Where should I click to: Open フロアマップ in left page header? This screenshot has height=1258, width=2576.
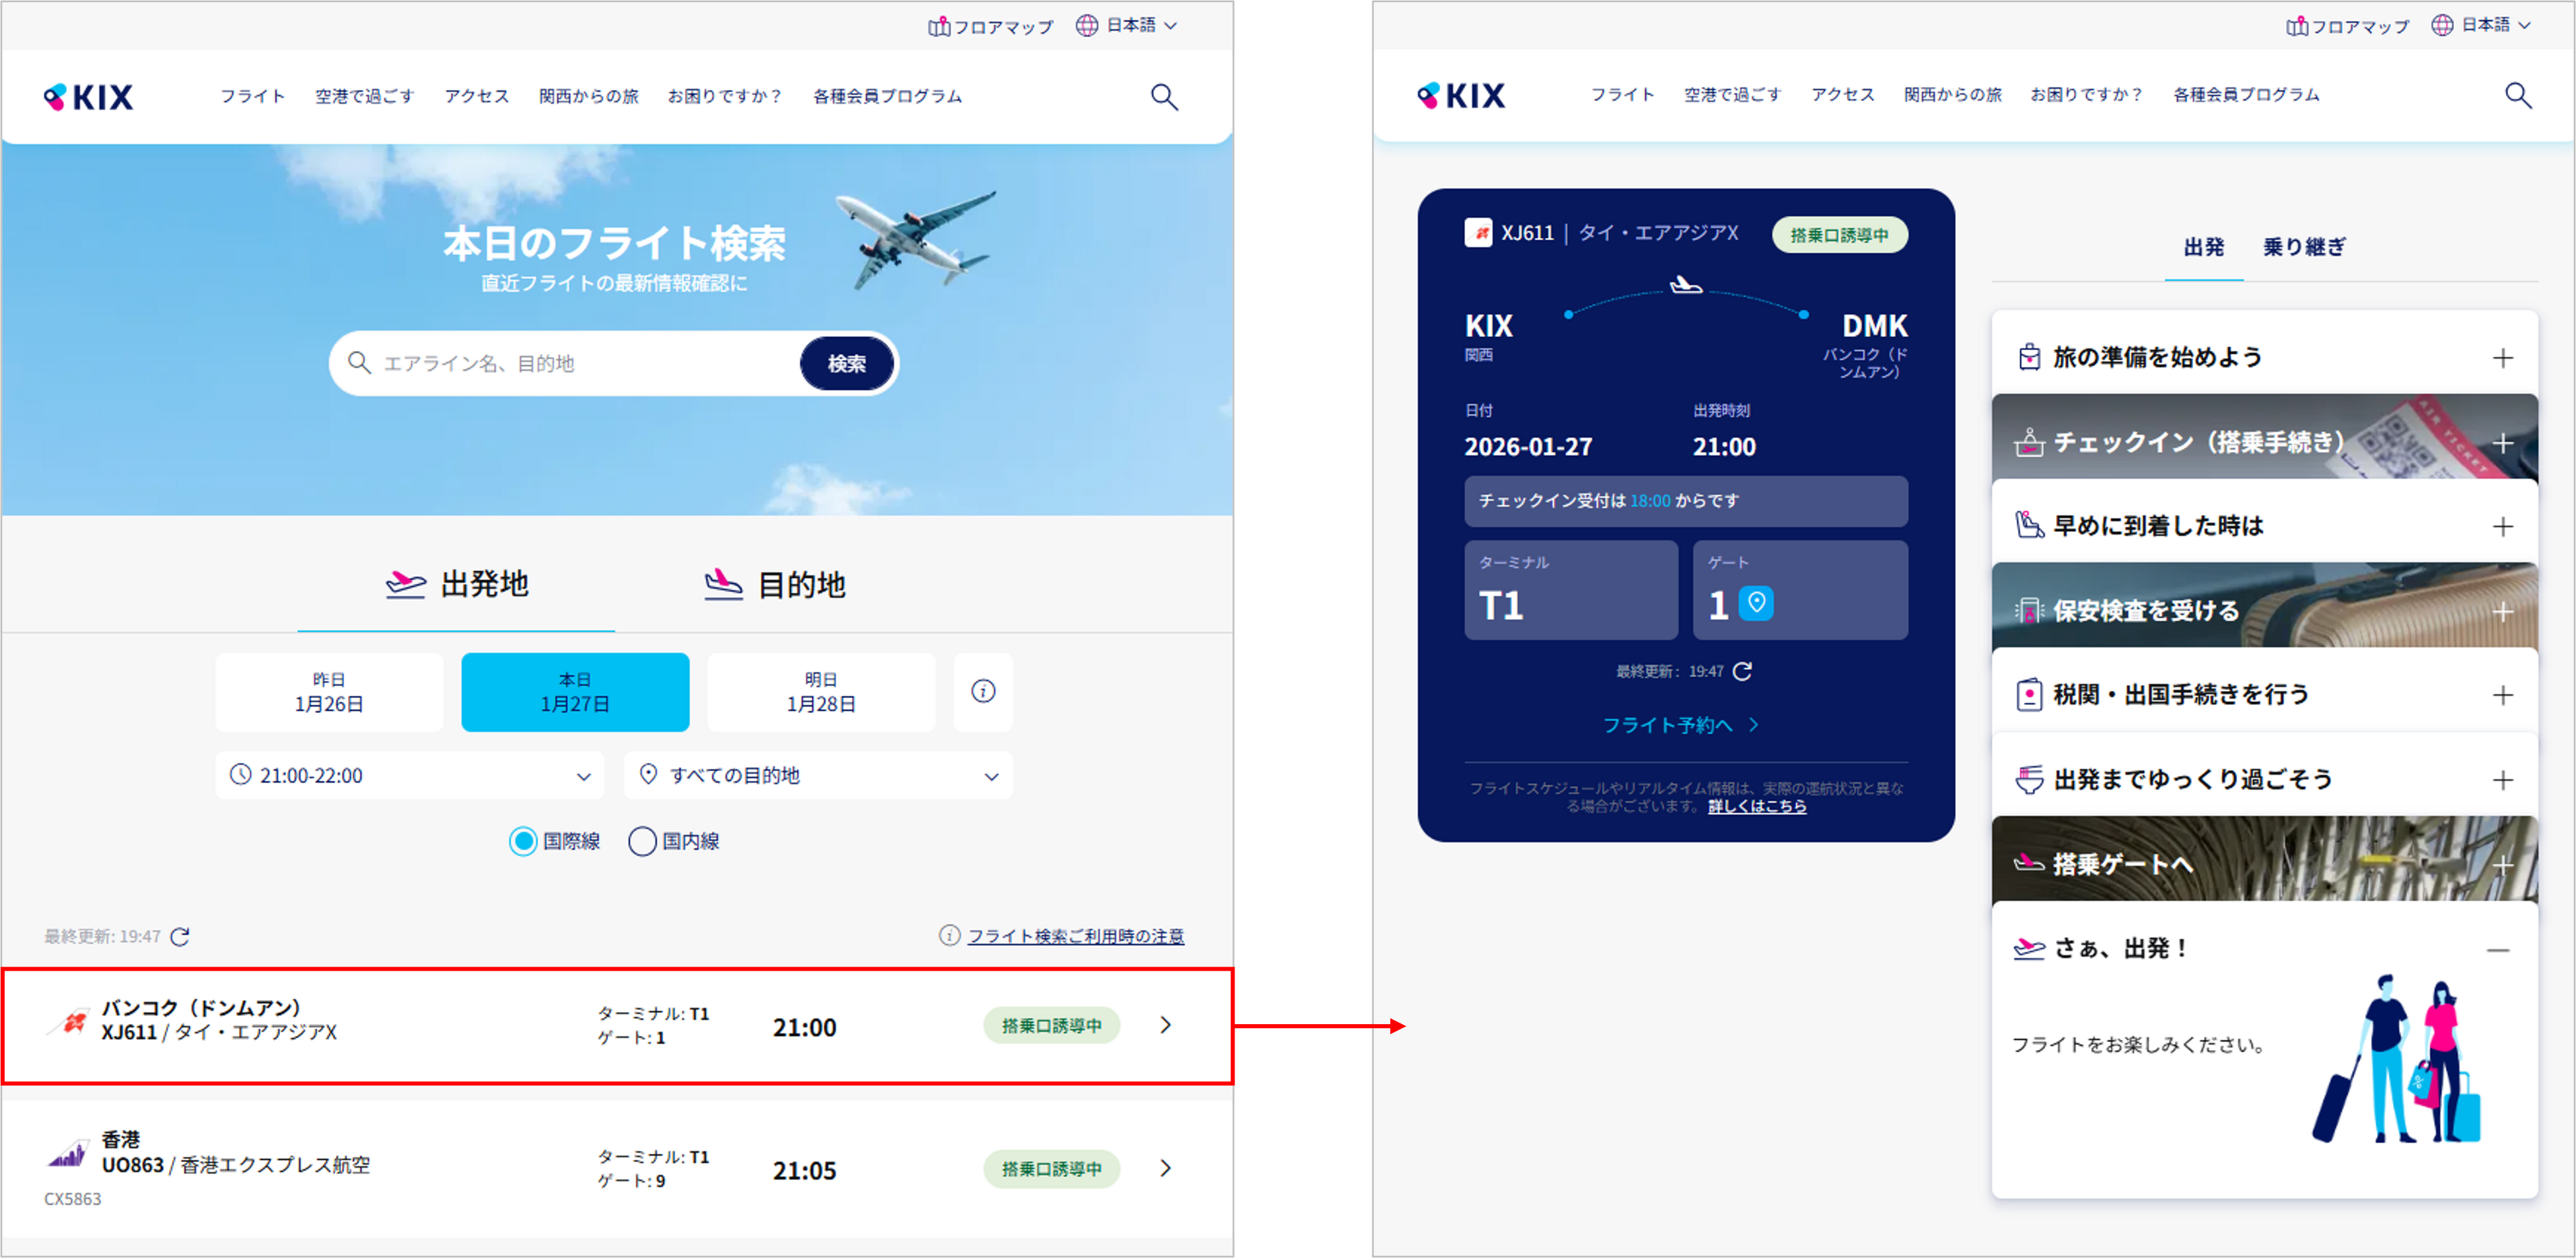coord(990,26)
